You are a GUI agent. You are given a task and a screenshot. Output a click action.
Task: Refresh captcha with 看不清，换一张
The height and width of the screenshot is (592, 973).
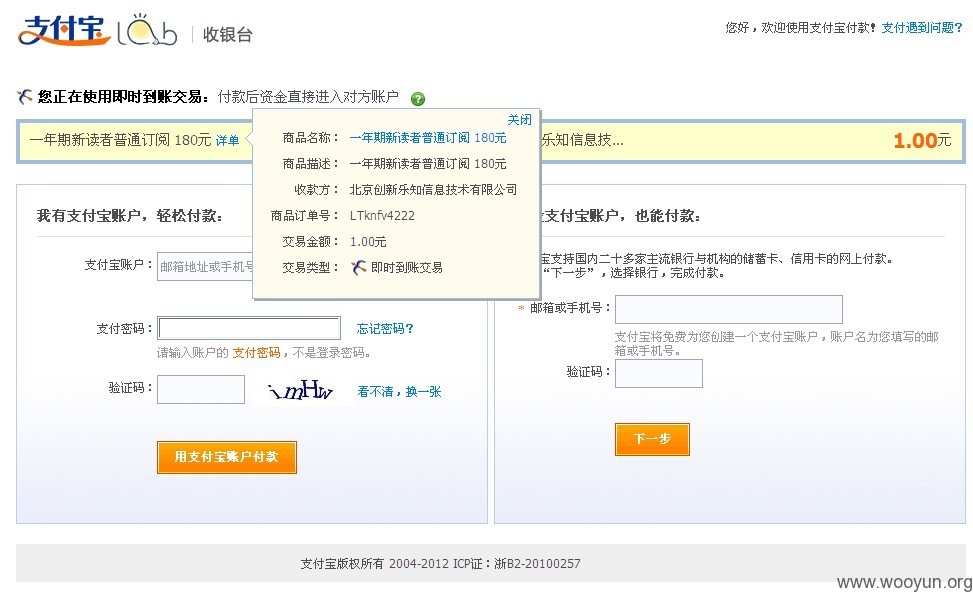pos(399,392)
